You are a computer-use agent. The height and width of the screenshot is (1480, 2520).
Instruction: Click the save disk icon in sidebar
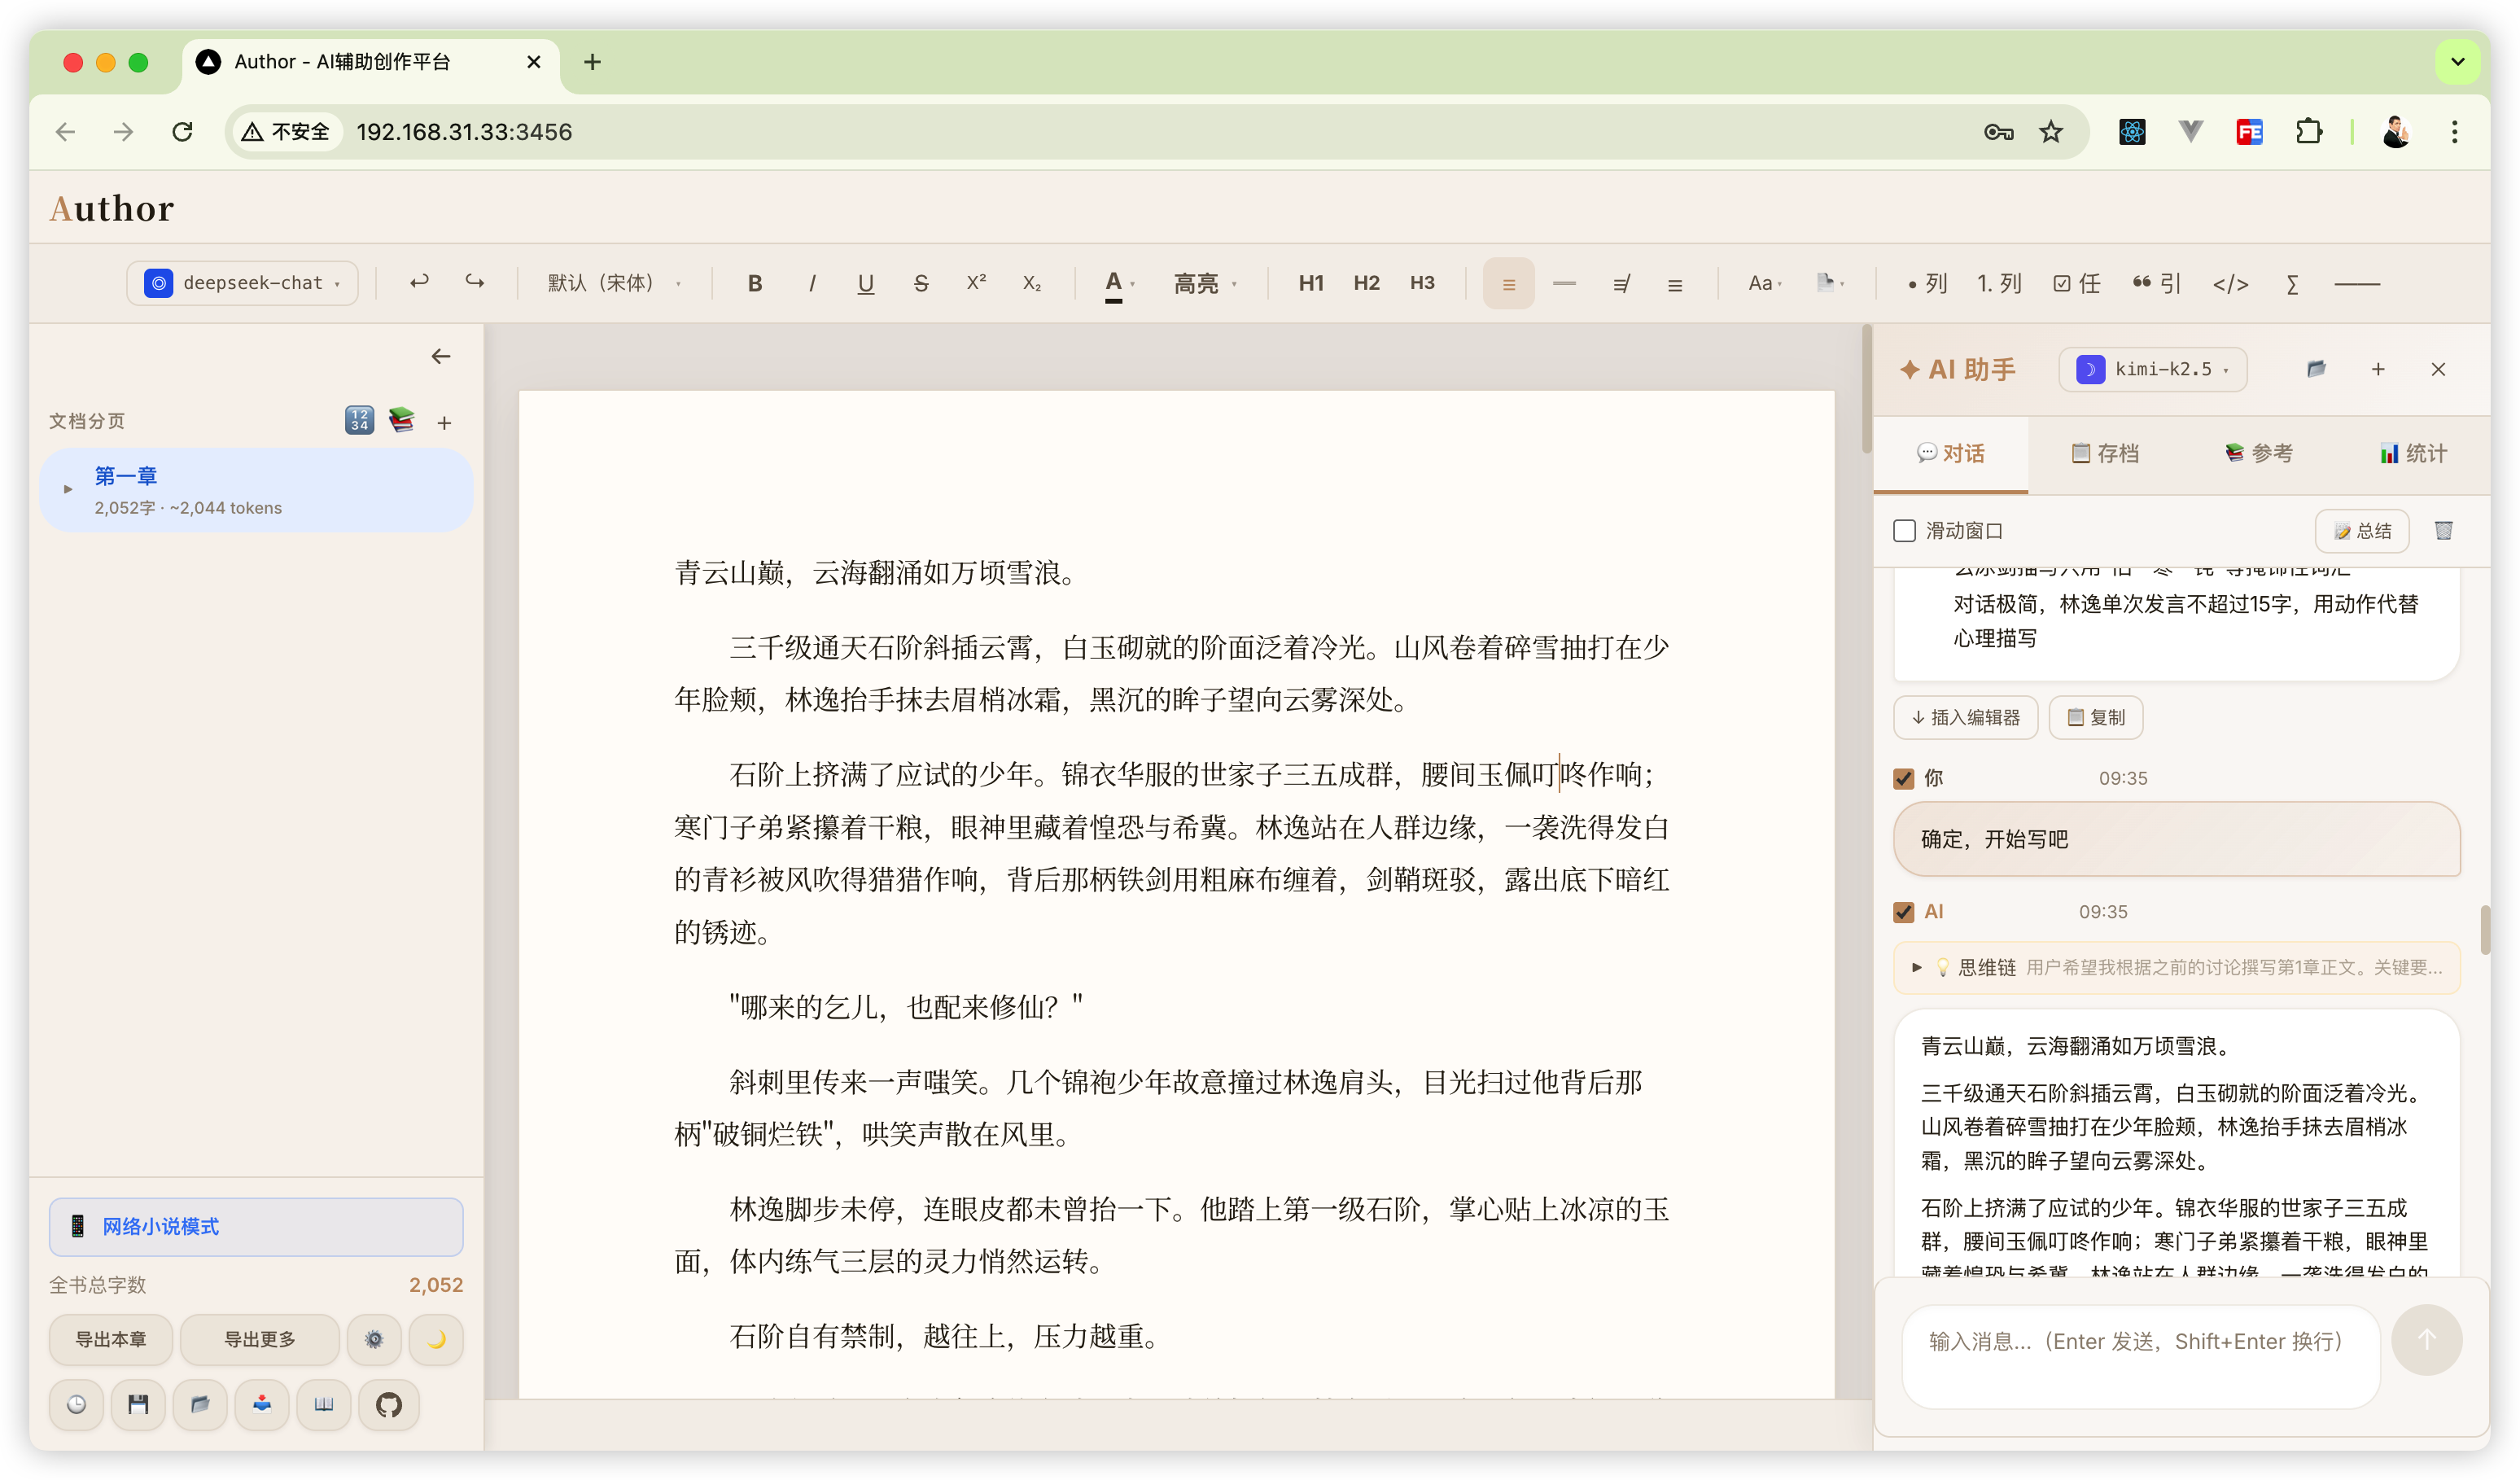coord(138,1405)
